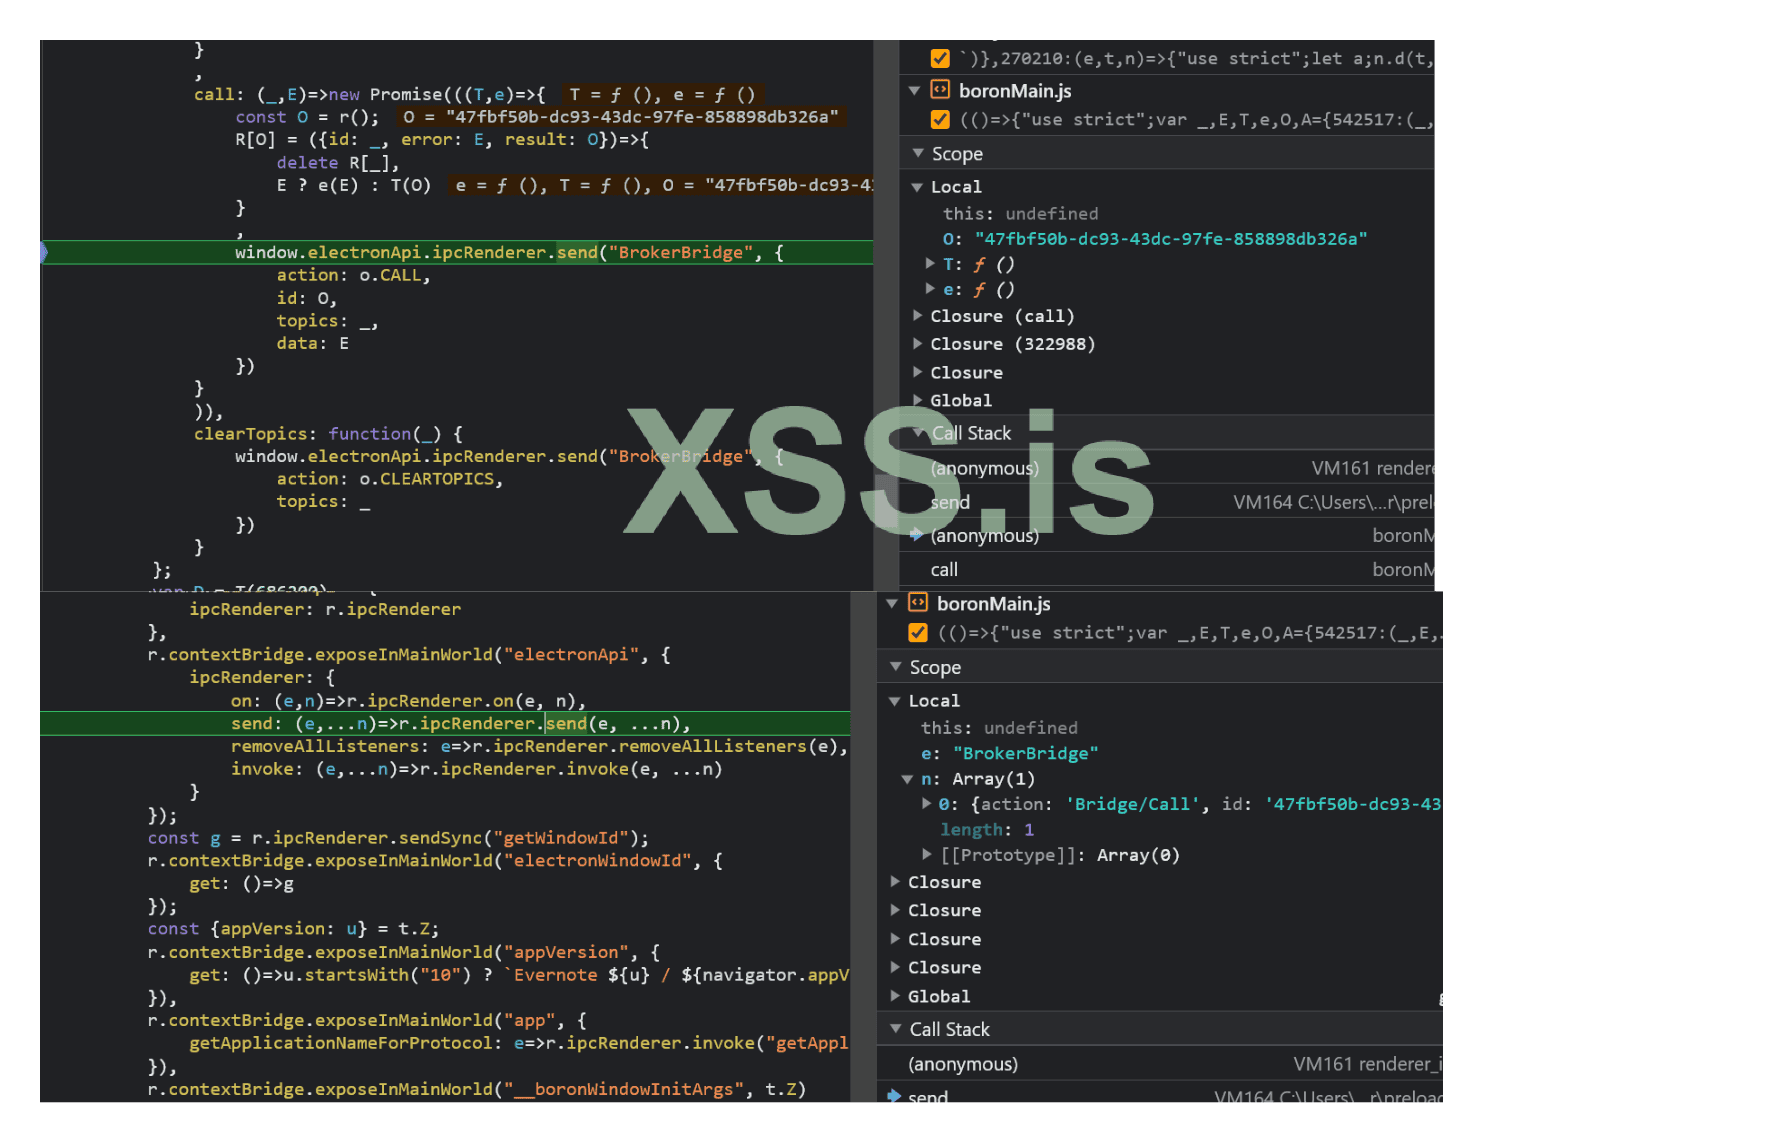Collapse the n: Array(1) variable
The image size is (1776, 1144).
pyautogui.click(x=907, y=779)
